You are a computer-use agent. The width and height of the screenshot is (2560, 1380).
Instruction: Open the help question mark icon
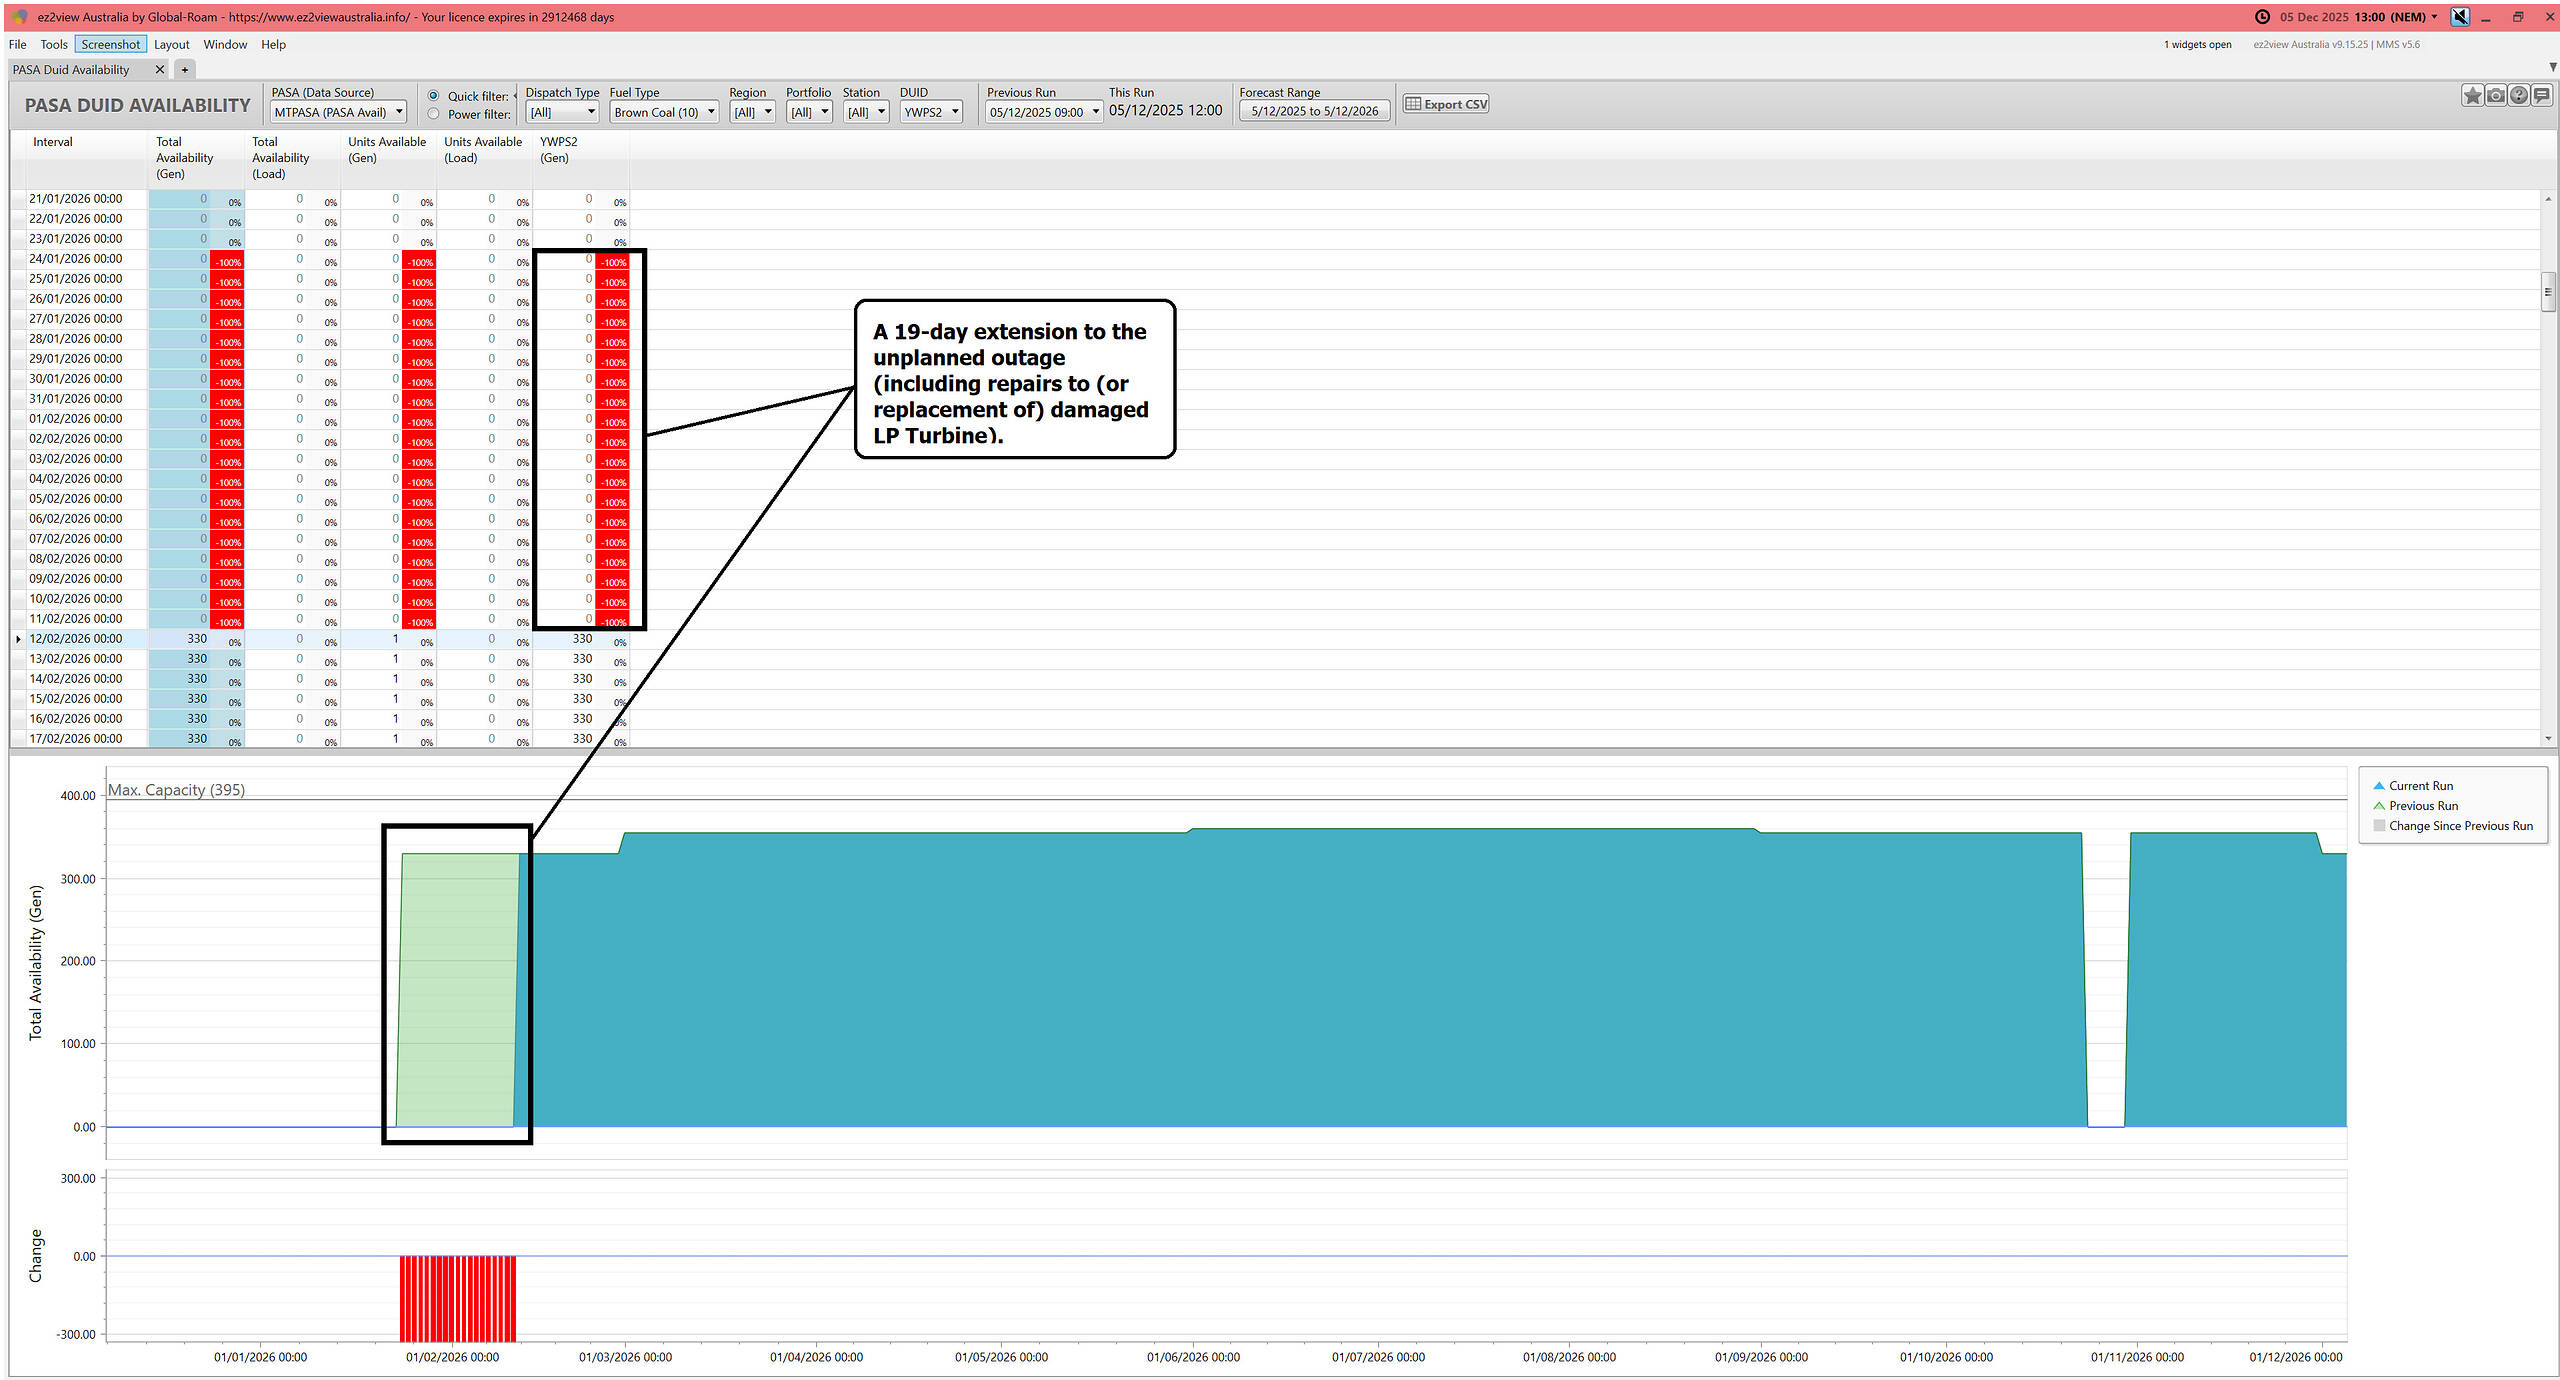click(2519, 95)
